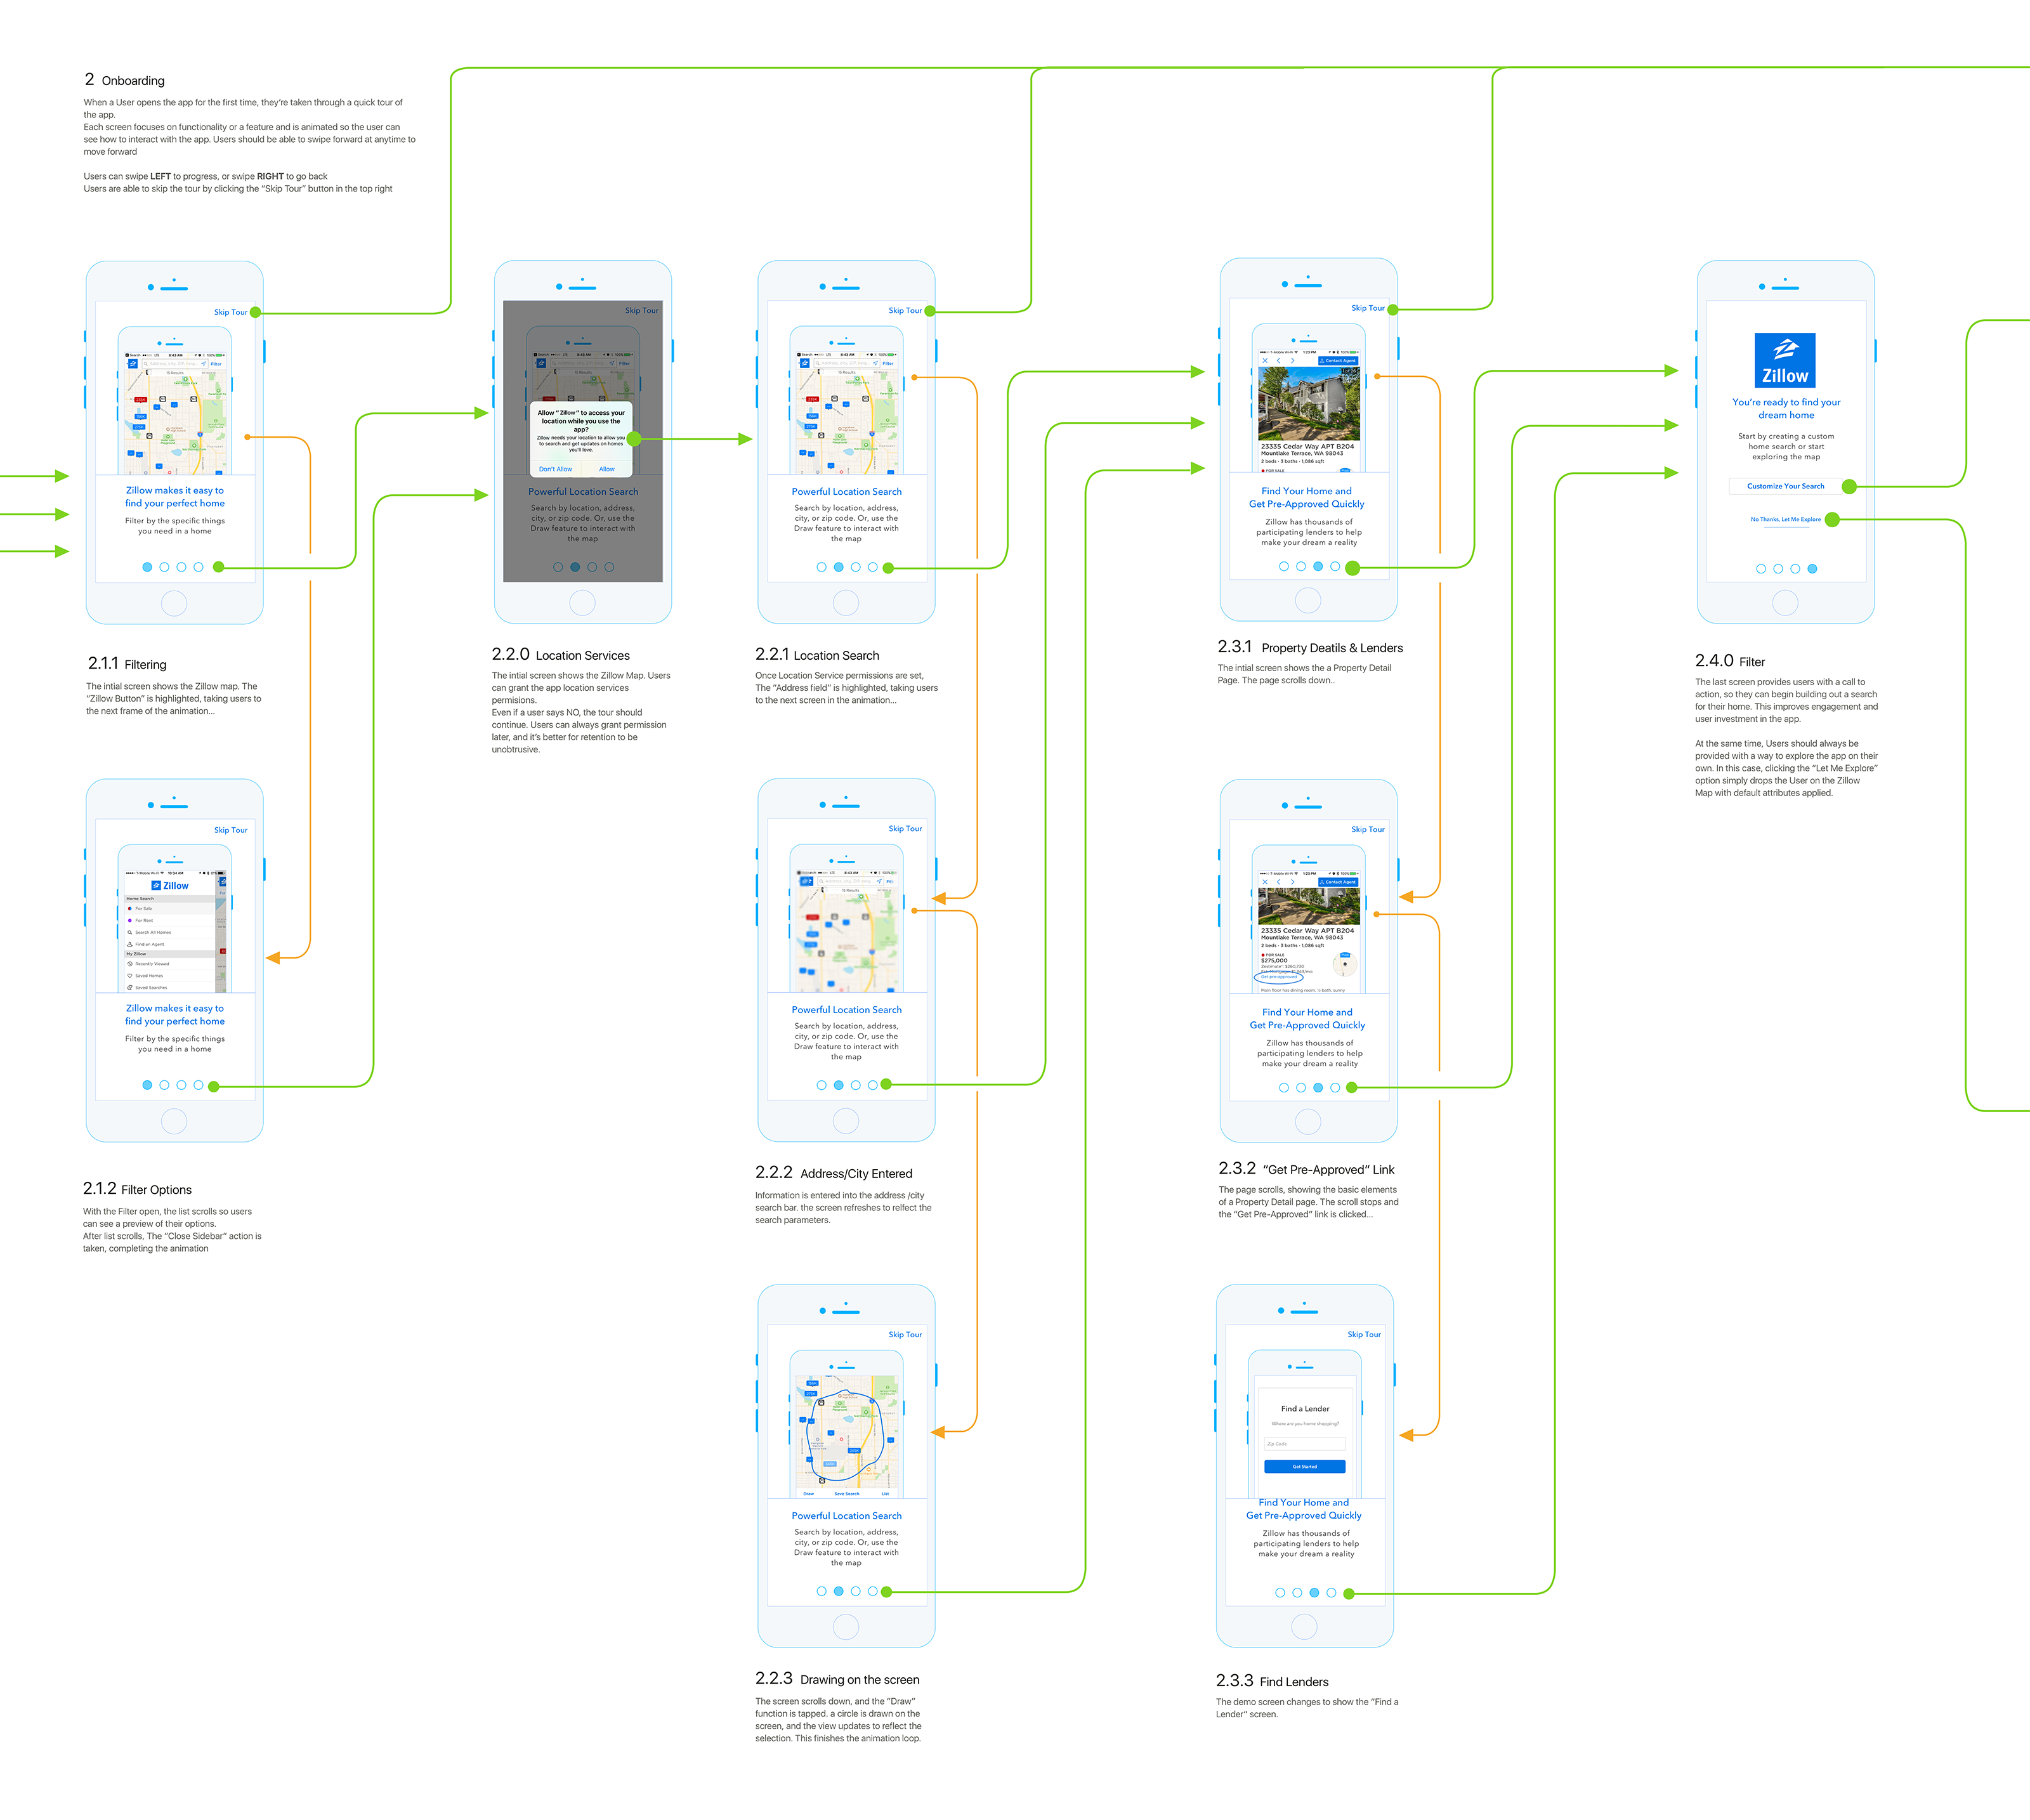Select the List tab in the 2.2.3 map screen
The height and width of the screenshot is (1820, 2030).
click(885, 1494)
